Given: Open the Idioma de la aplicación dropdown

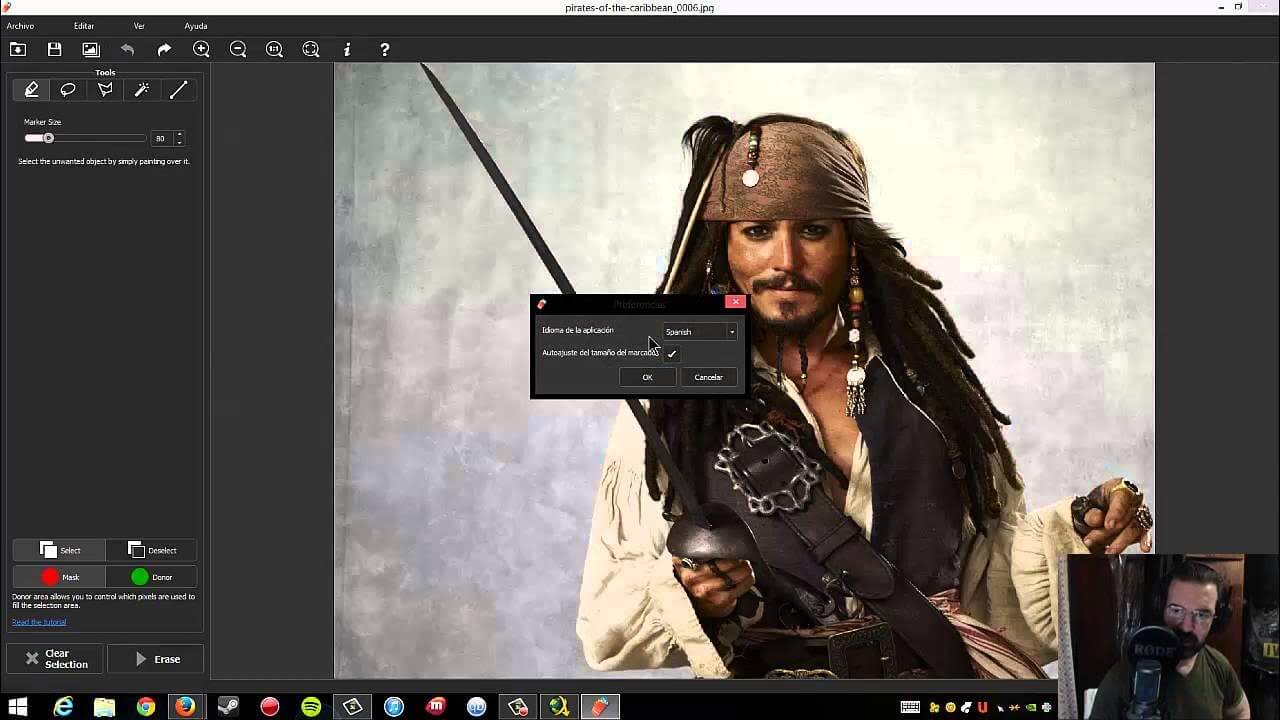Looking at the screenshot, I should 700,332.
